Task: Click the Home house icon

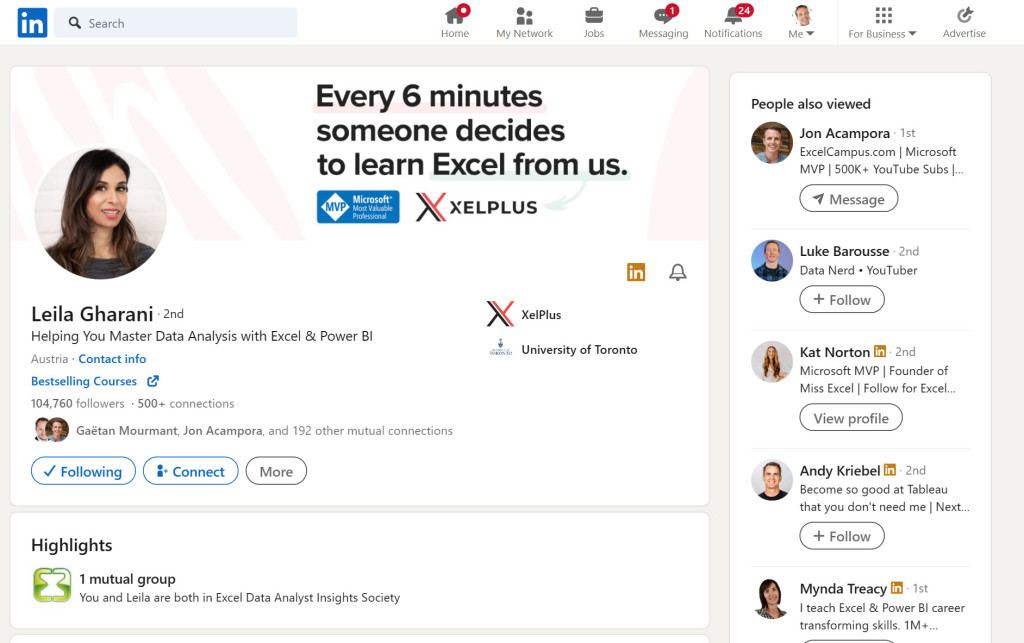Action: click(x=454, y=16)
